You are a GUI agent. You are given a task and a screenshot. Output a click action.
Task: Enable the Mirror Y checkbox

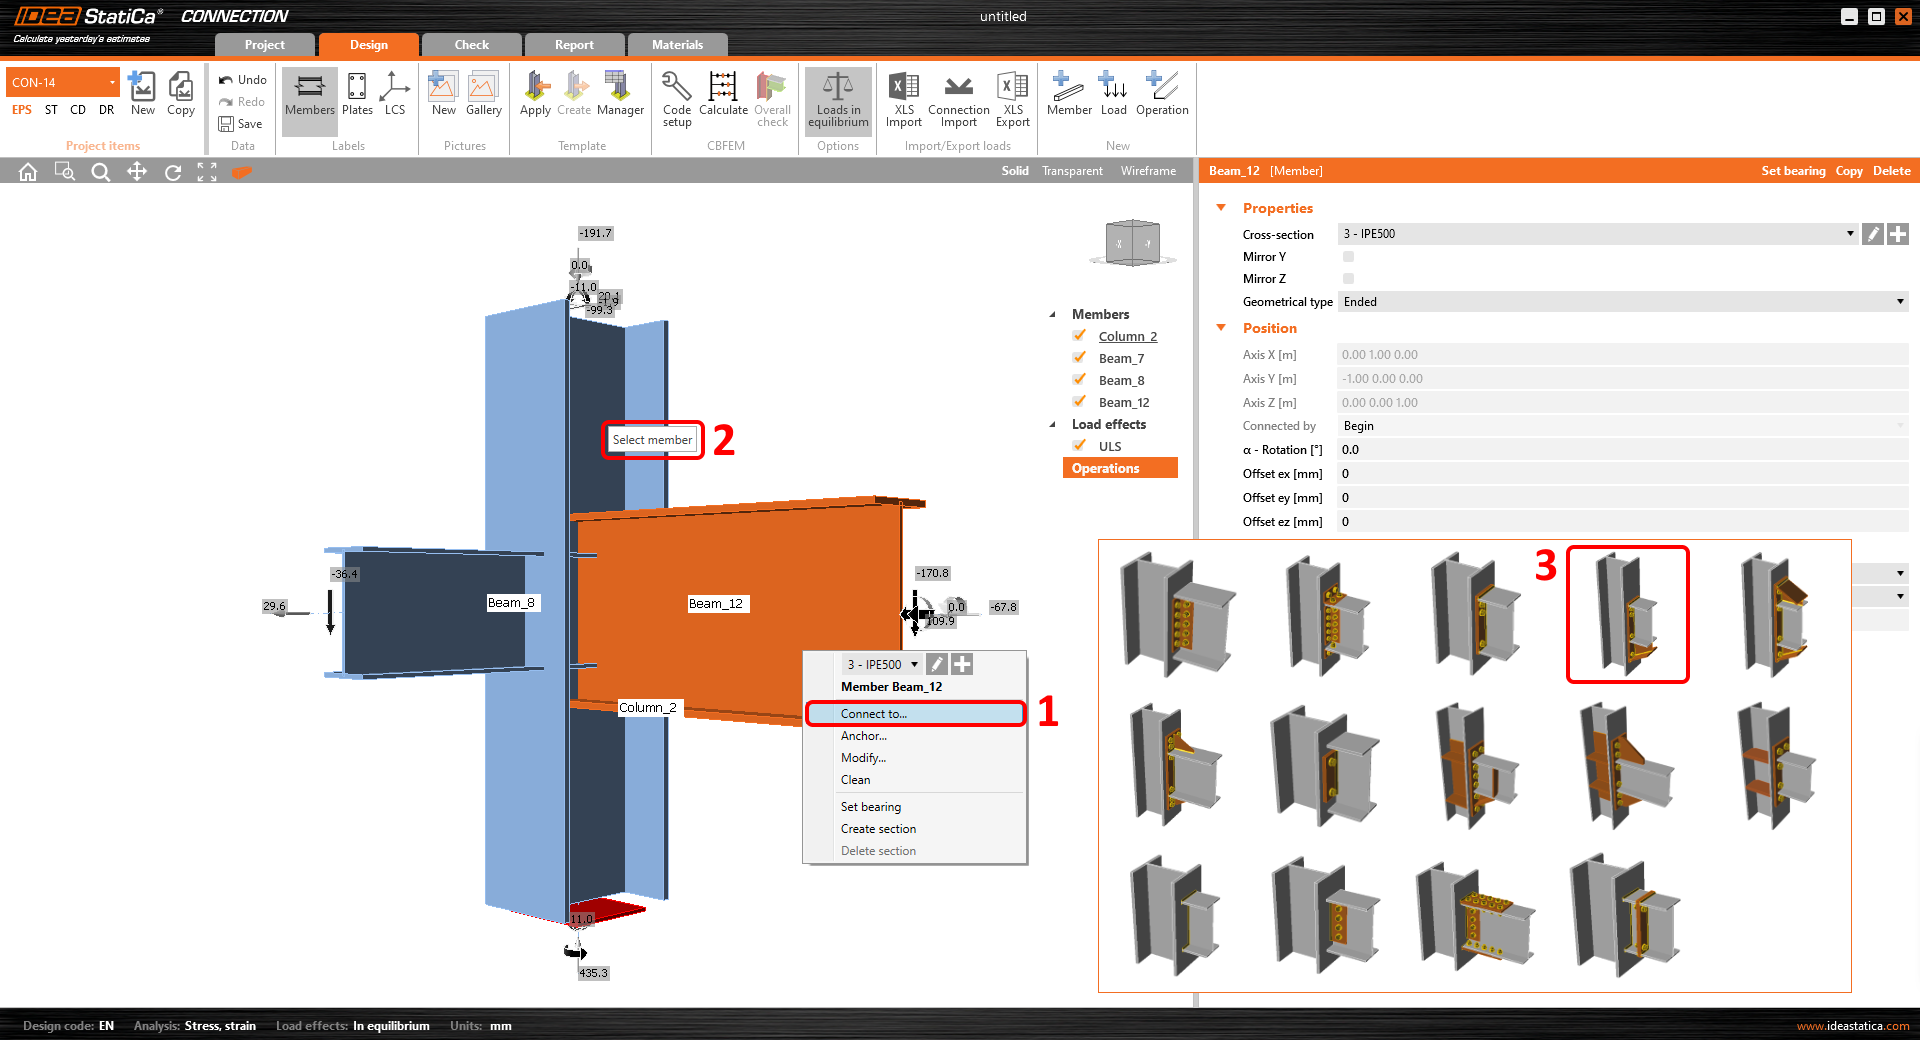click(1348, 257)
